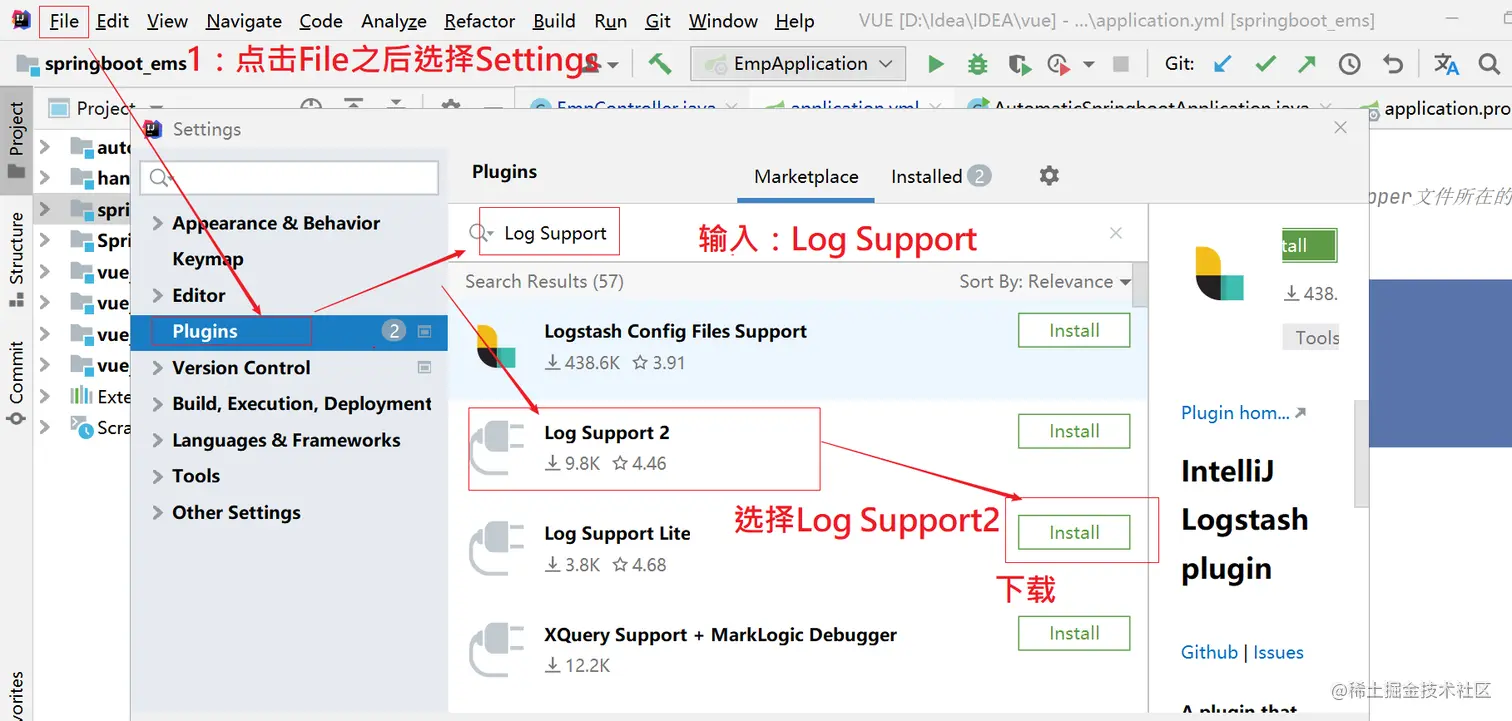Click Install for Log Support 2
Image resolution: width=1512 pixels, height=721 pixels.
coord(1074,432)
